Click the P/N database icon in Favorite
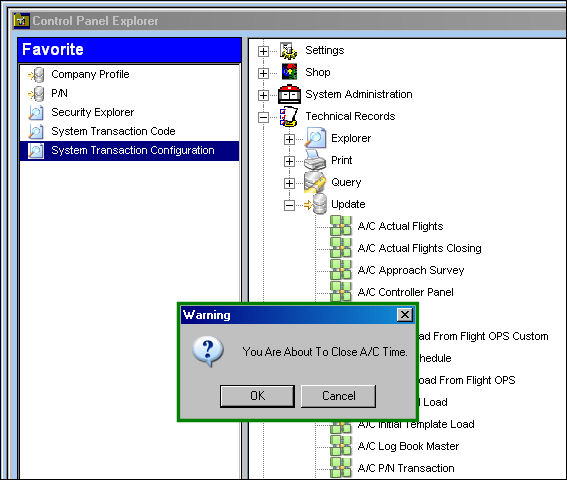567x480 pixels. [36, 94]
